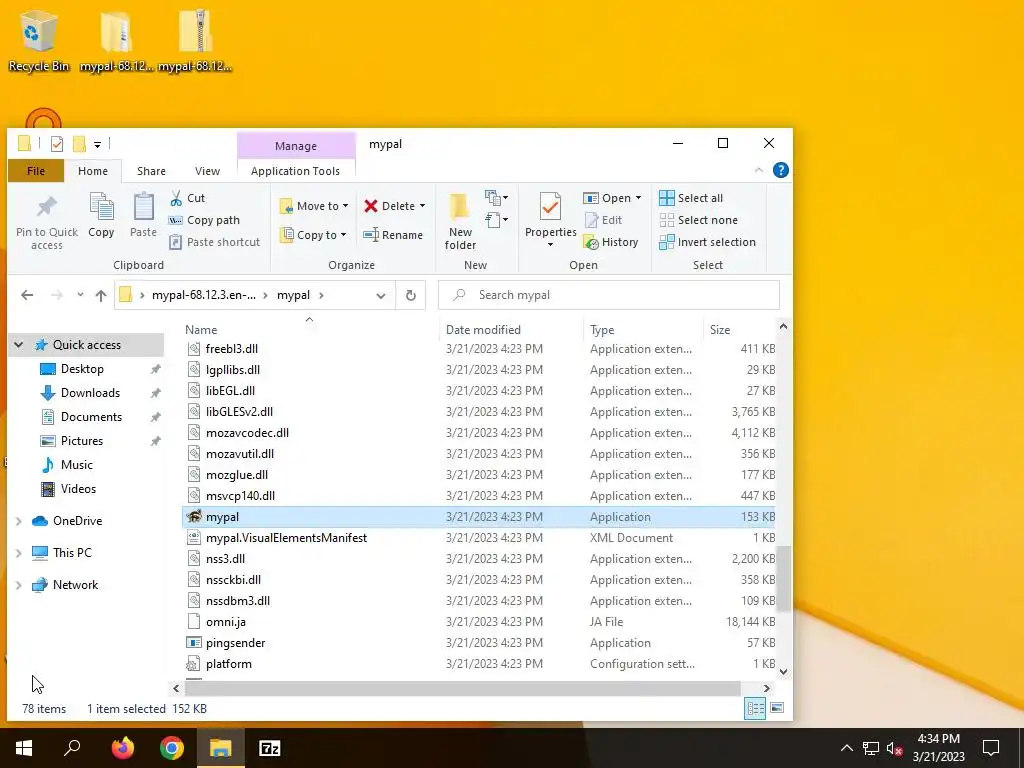Open Google Chrome from the taskbar
The image size is (1024, 768).
tap(172, 748)
